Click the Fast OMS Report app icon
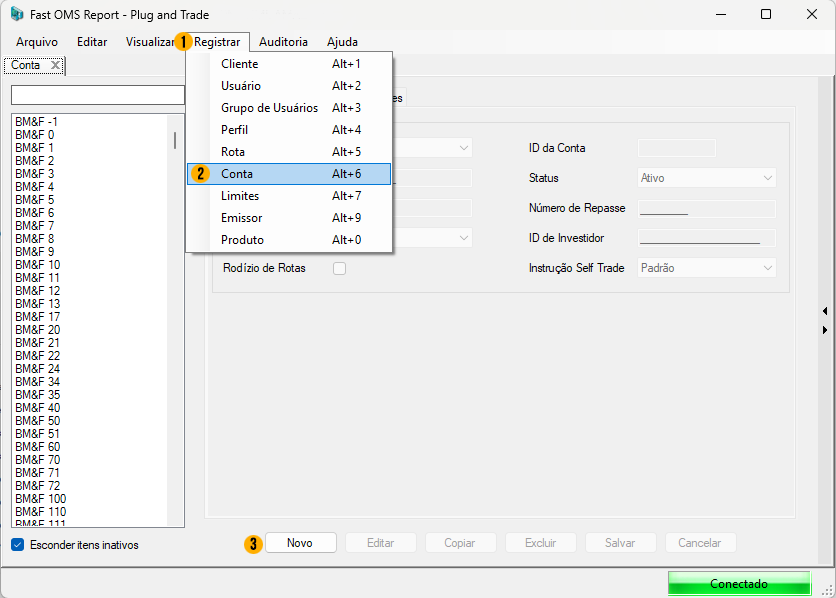836x598 pixels. coord(17,14)
